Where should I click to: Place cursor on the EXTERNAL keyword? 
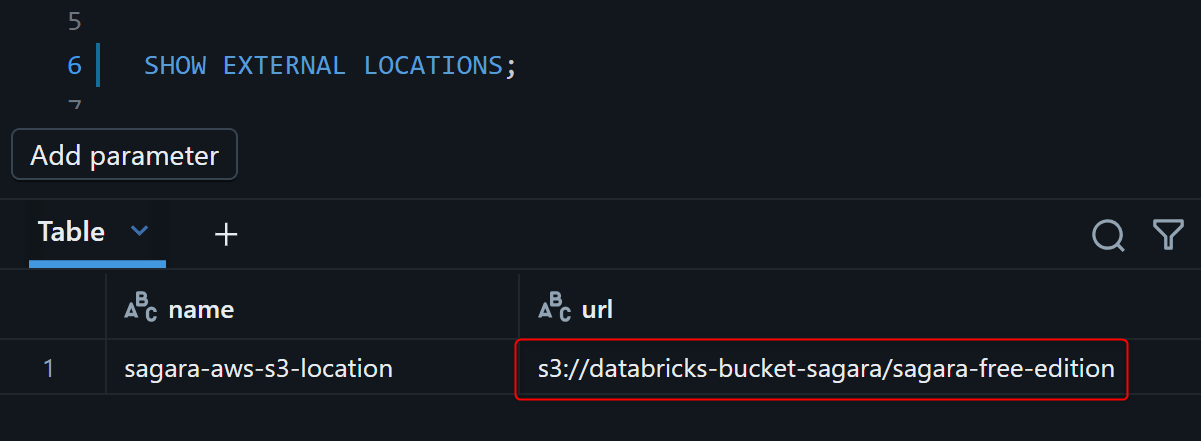pyautogui.click(x=284, y=66)
